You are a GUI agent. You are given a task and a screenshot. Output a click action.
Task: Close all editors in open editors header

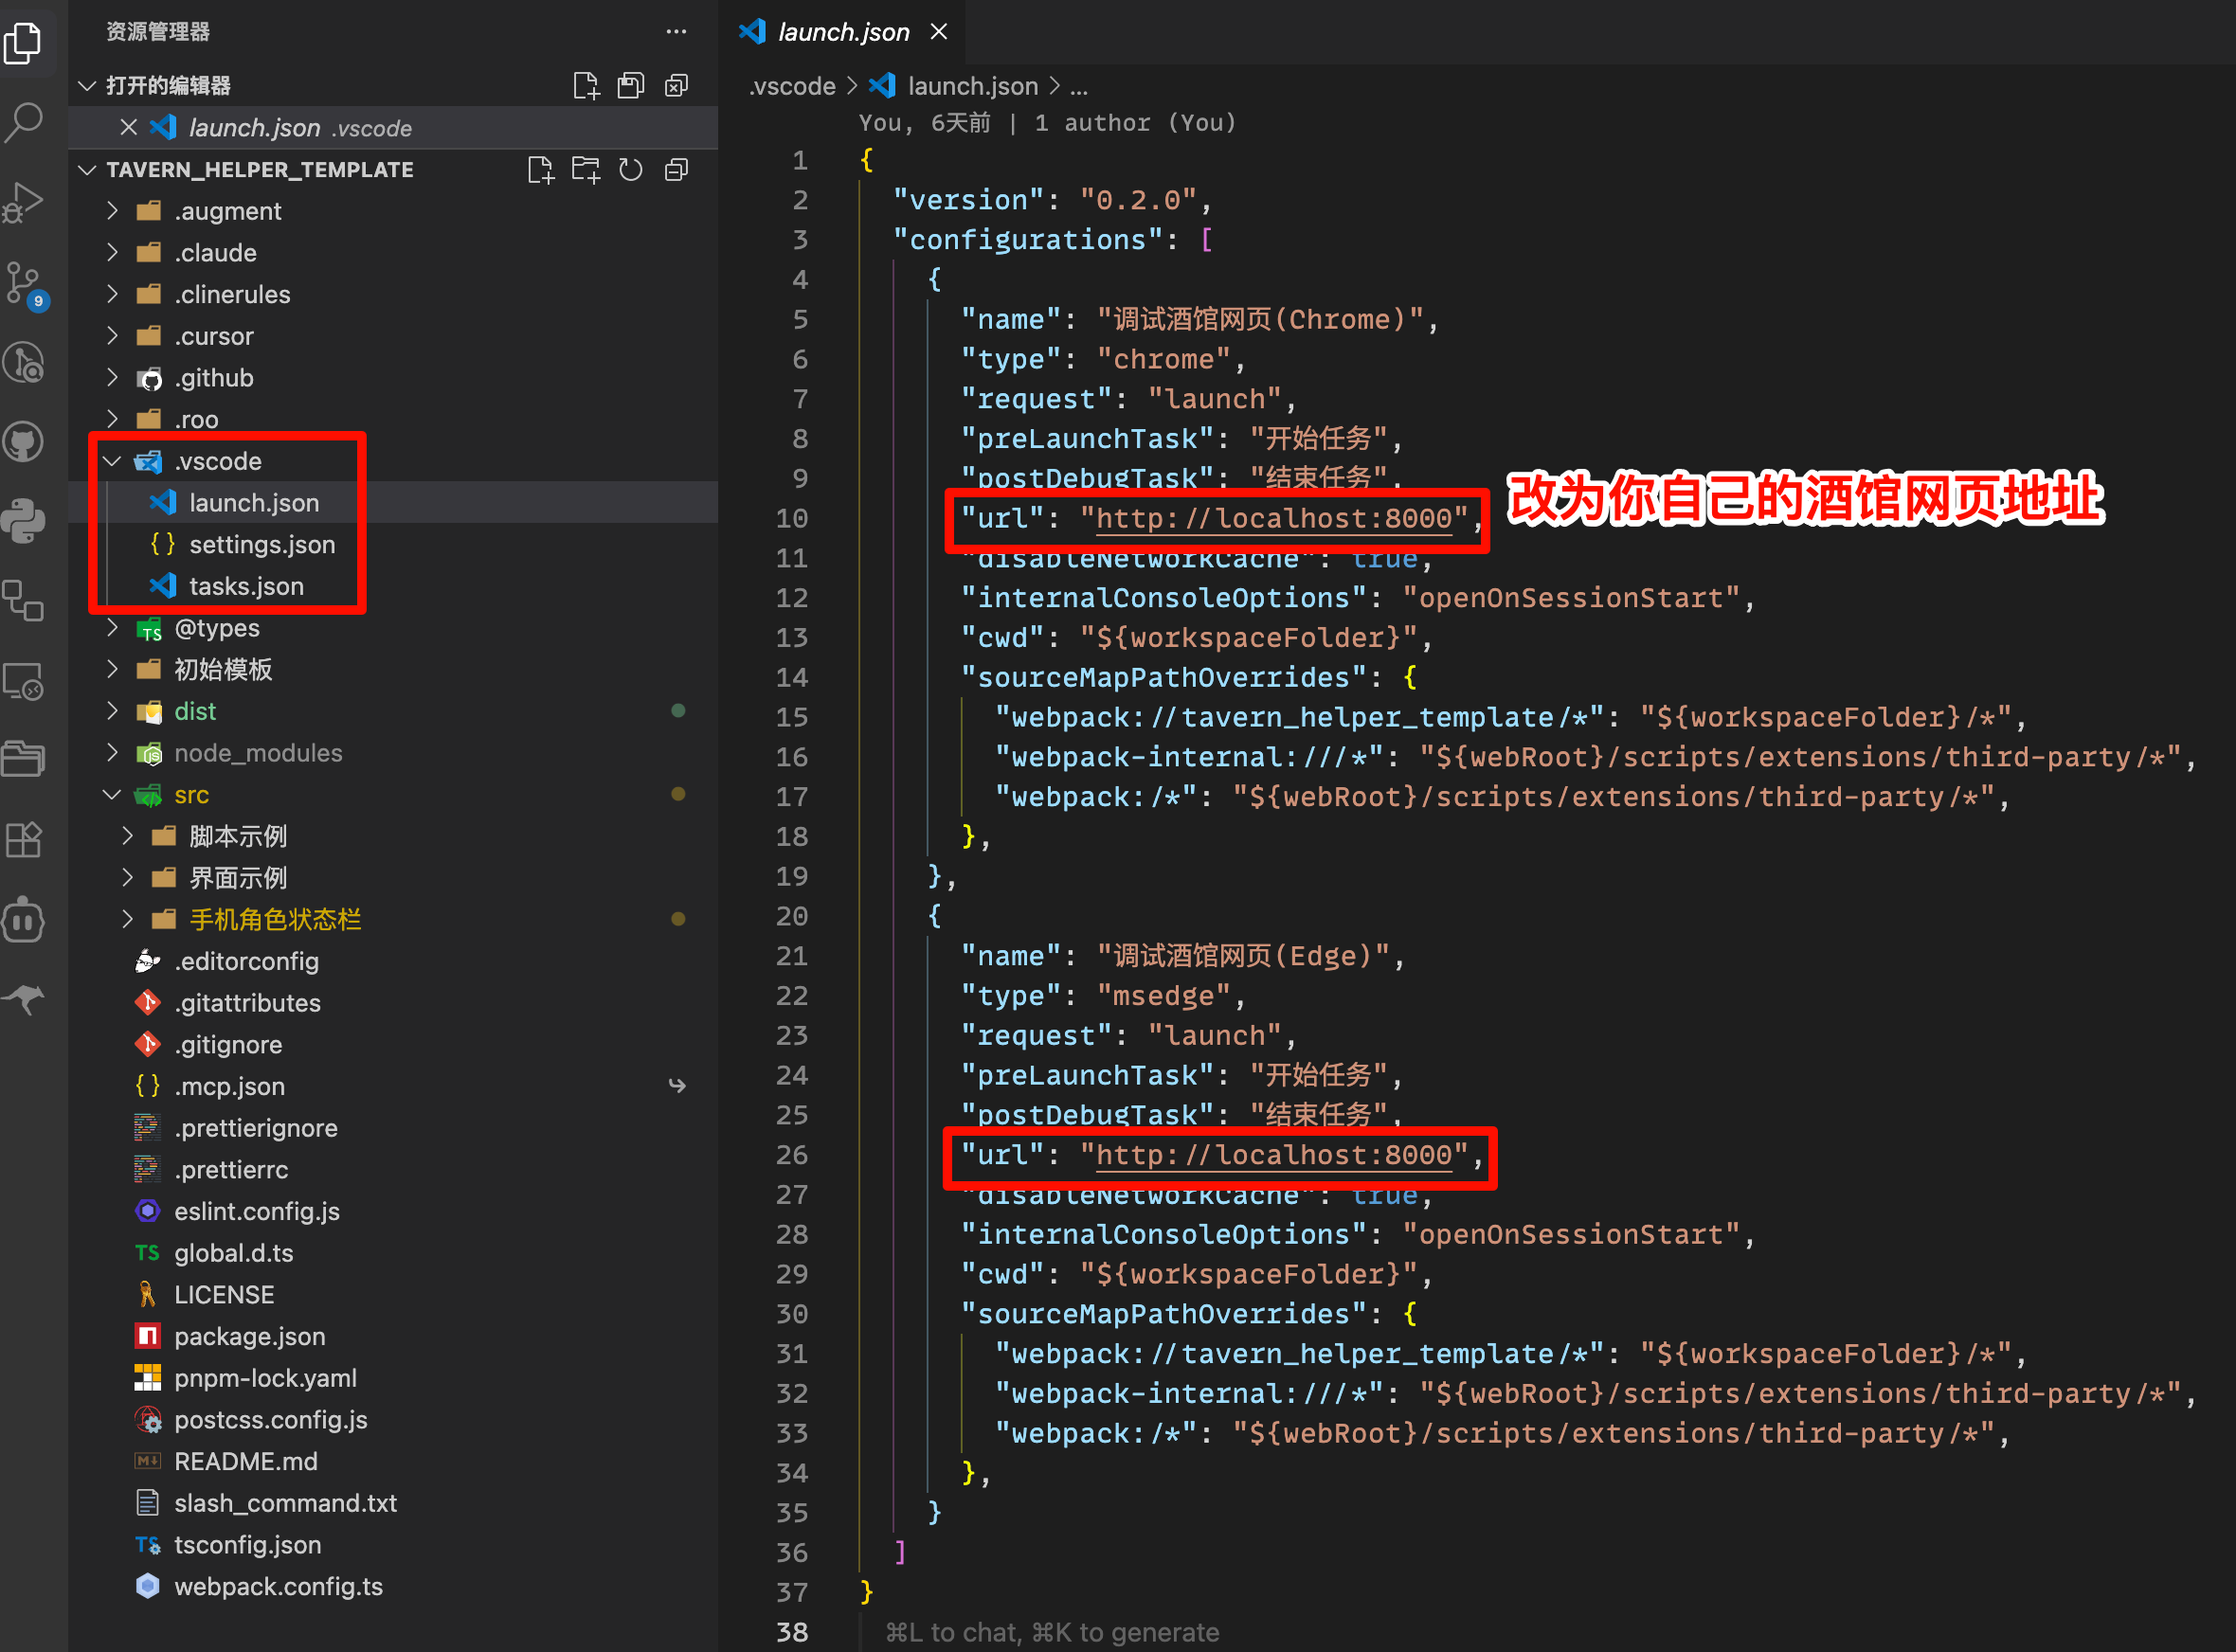pos(677,86)
